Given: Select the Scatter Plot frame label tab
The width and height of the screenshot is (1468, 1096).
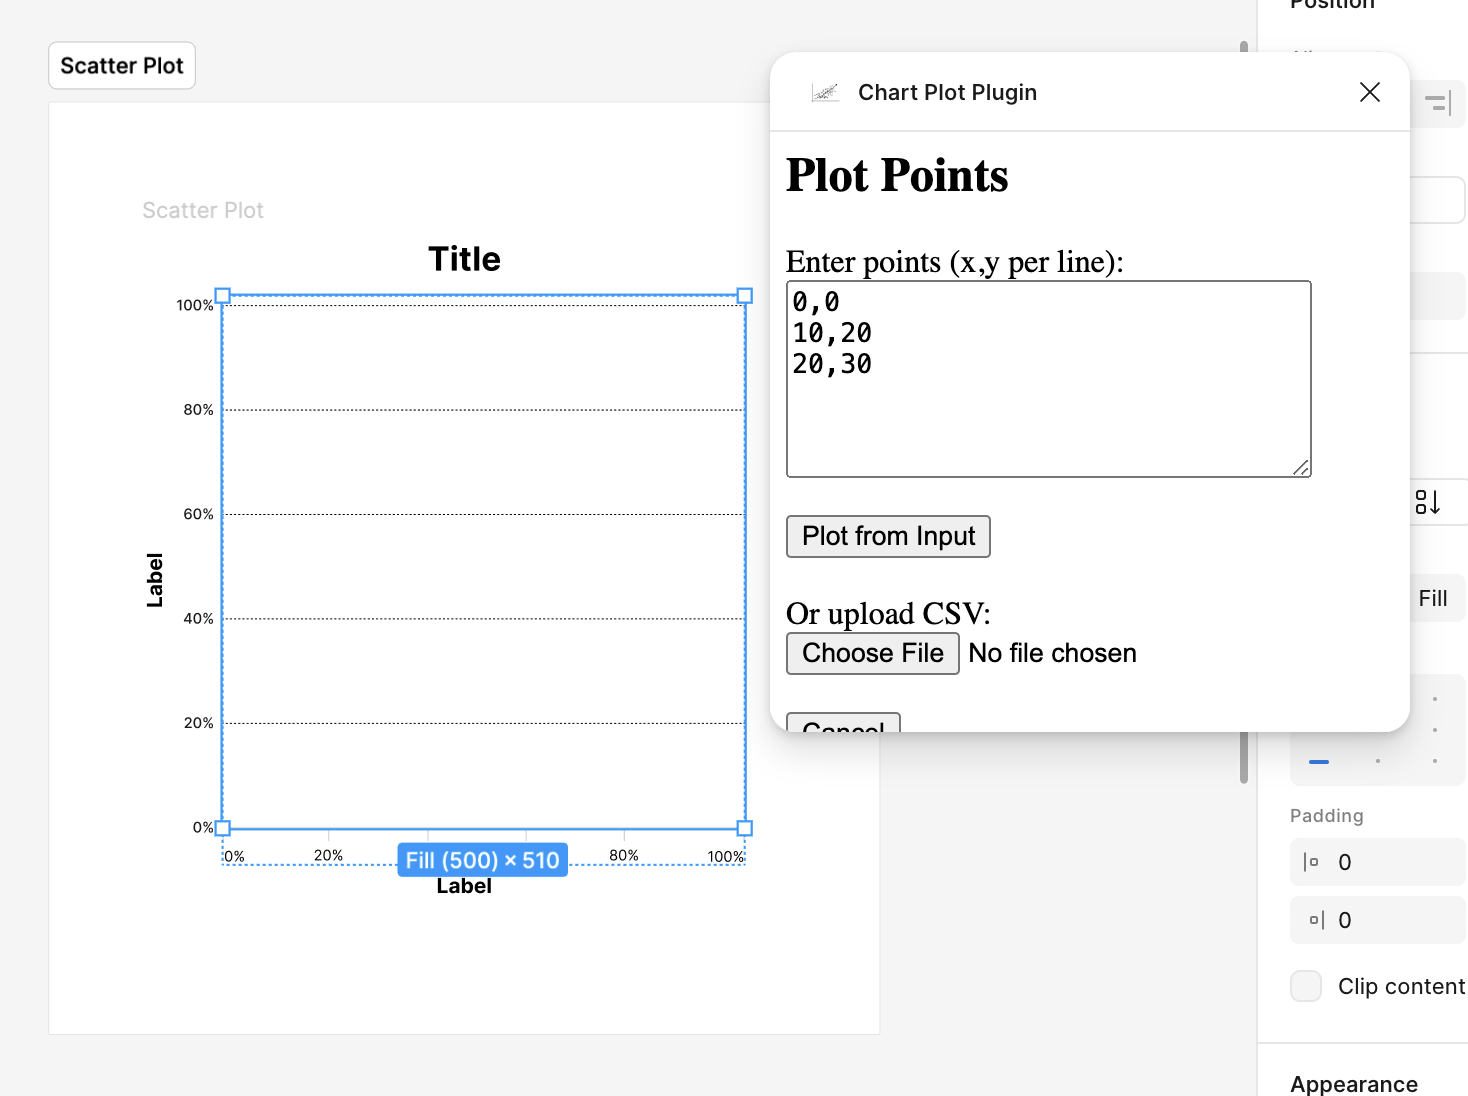Looking at the screenshot, I should click(122, 66).
